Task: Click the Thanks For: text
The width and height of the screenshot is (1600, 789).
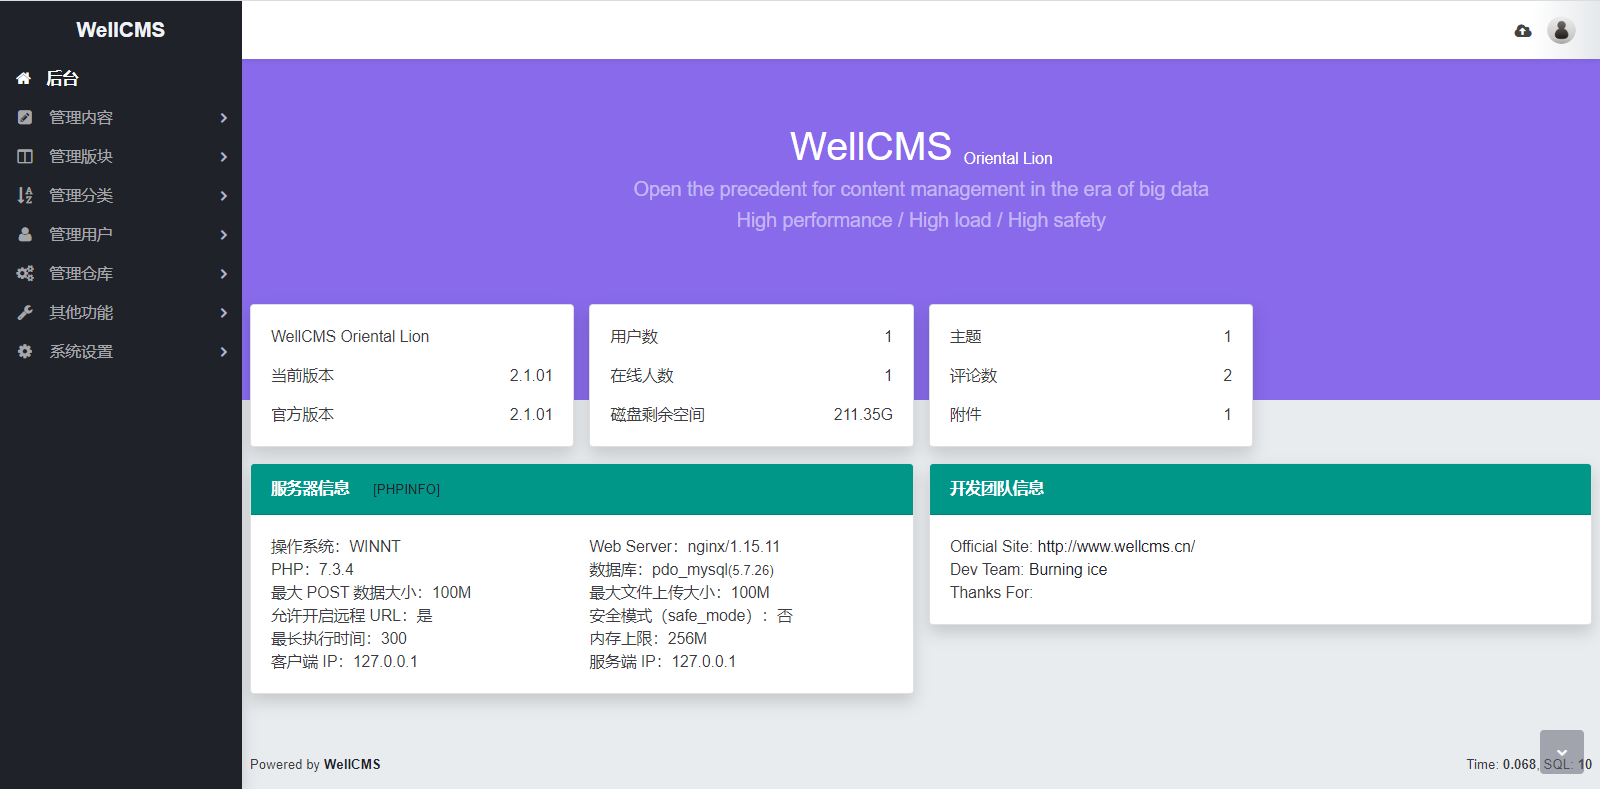Action: pyautogui.click(x=992, y=592)
